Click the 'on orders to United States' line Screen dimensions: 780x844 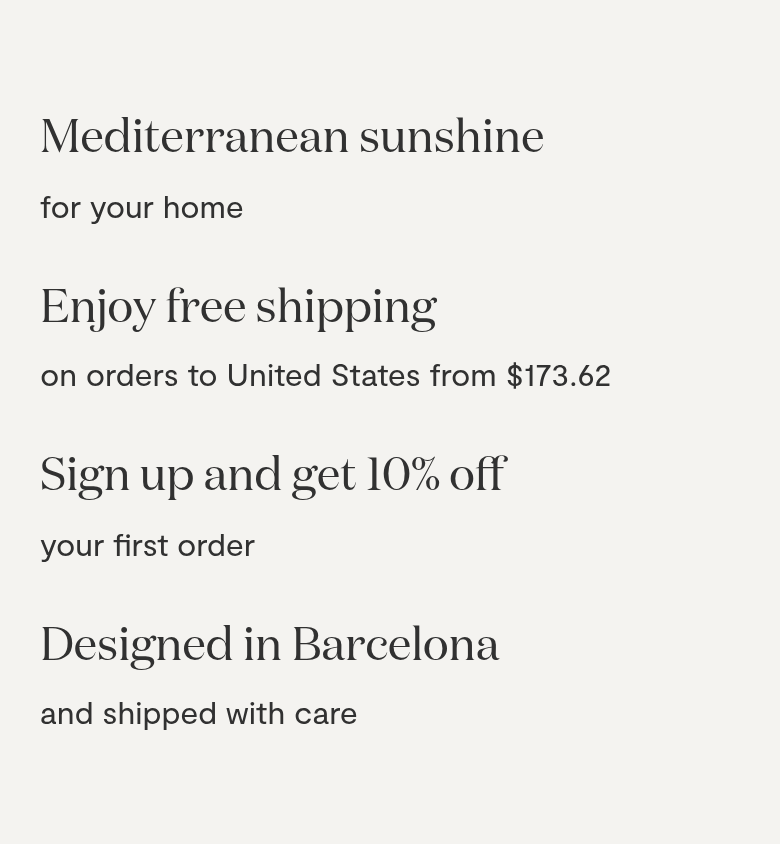click(326, 375)
